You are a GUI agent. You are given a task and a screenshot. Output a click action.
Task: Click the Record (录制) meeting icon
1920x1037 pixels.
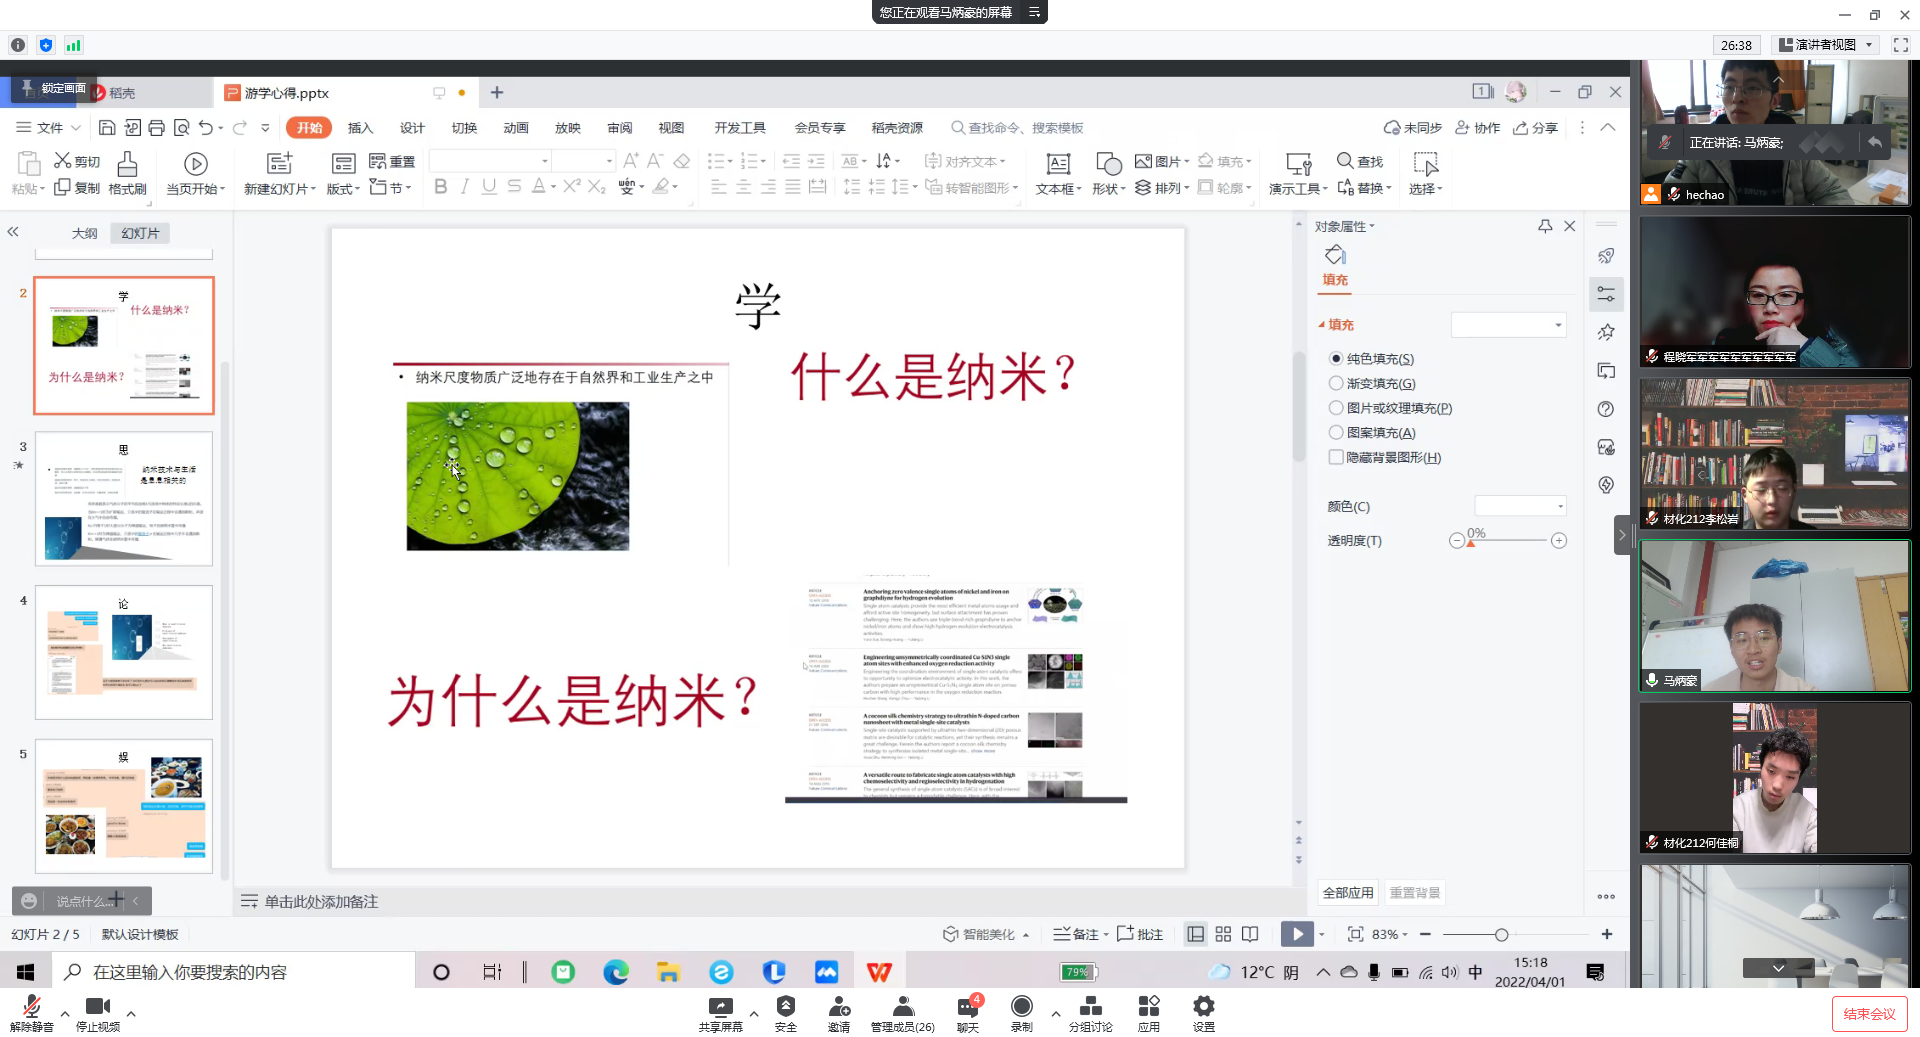1021,1007
